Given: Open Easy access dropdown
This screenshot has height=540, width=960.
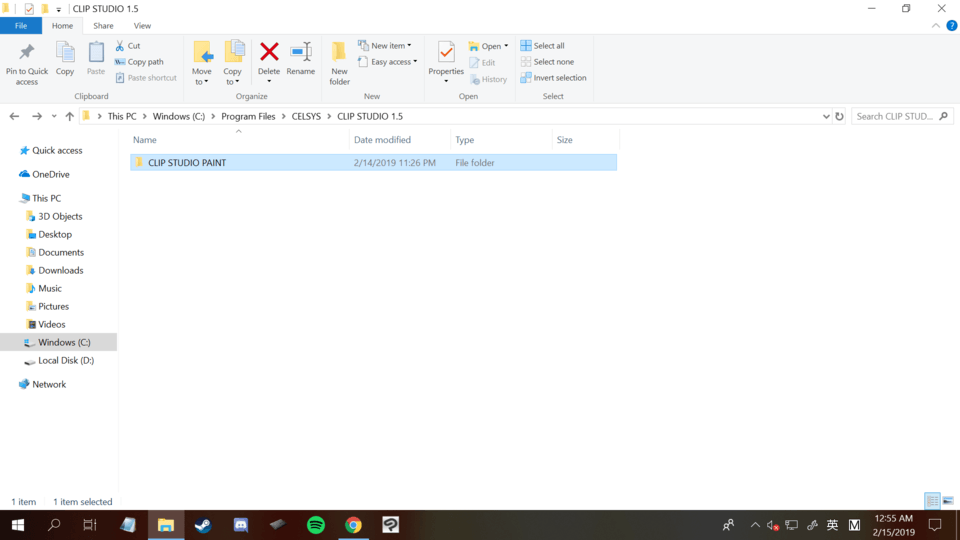Looking at the screenshot, I should click(388, 62).
